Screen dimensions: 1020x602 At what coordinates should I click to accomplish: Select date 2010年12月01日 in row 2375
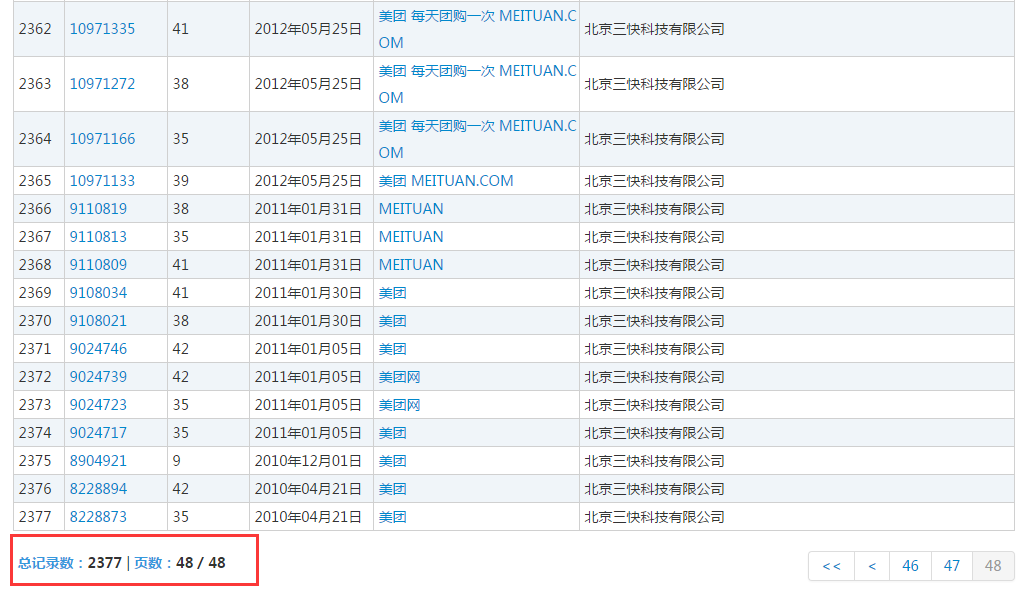click(308, 461)
